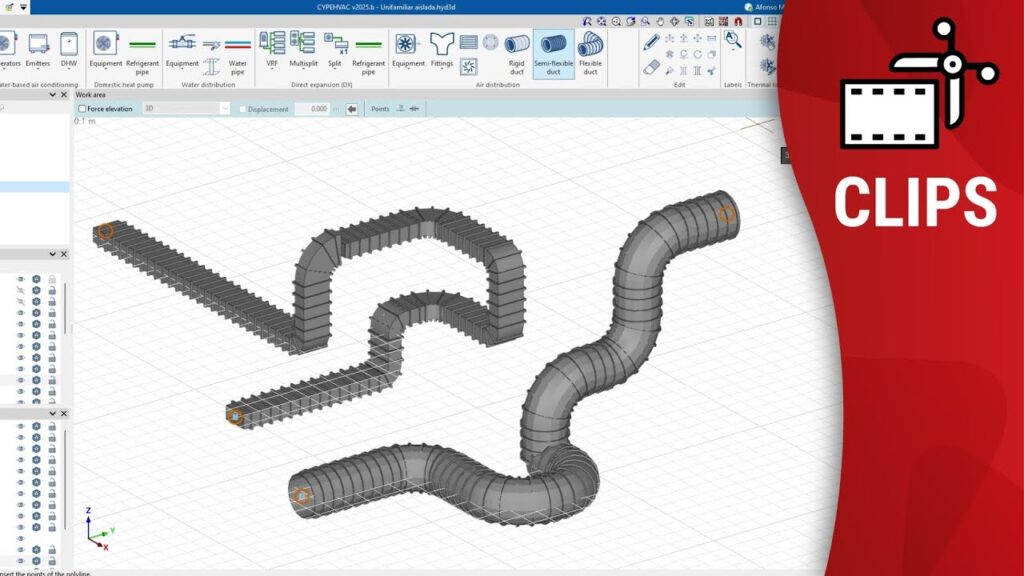1024x576 pixels.
Task: Select the Eraser tool in Edit group
Action: (x=651, y=68)
